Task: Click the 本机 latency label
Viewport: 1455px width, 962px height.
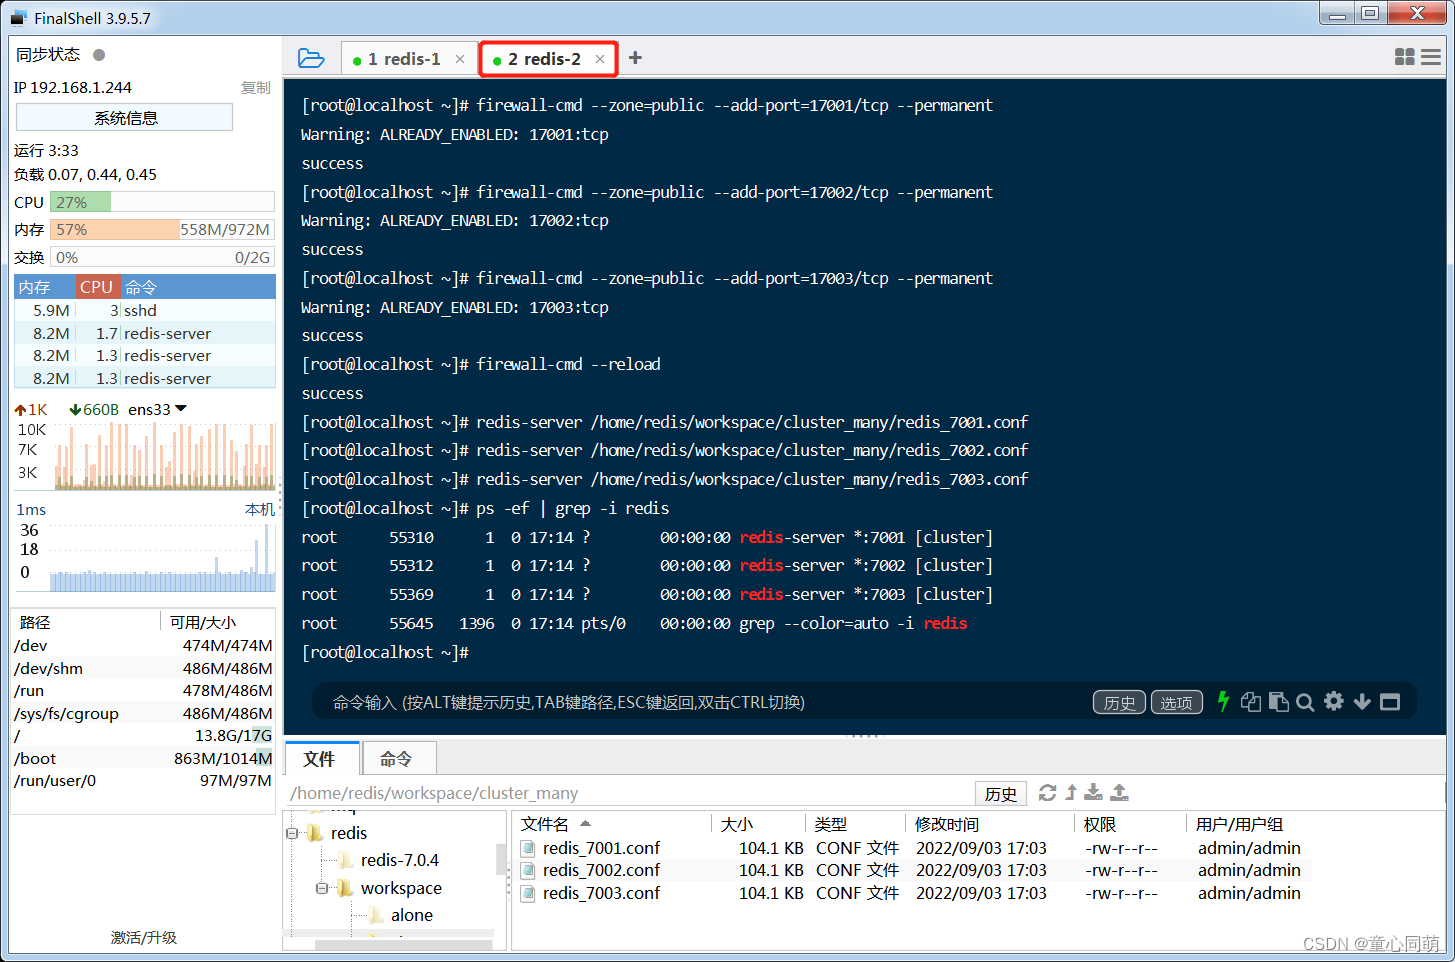Action: pos(260,510)
